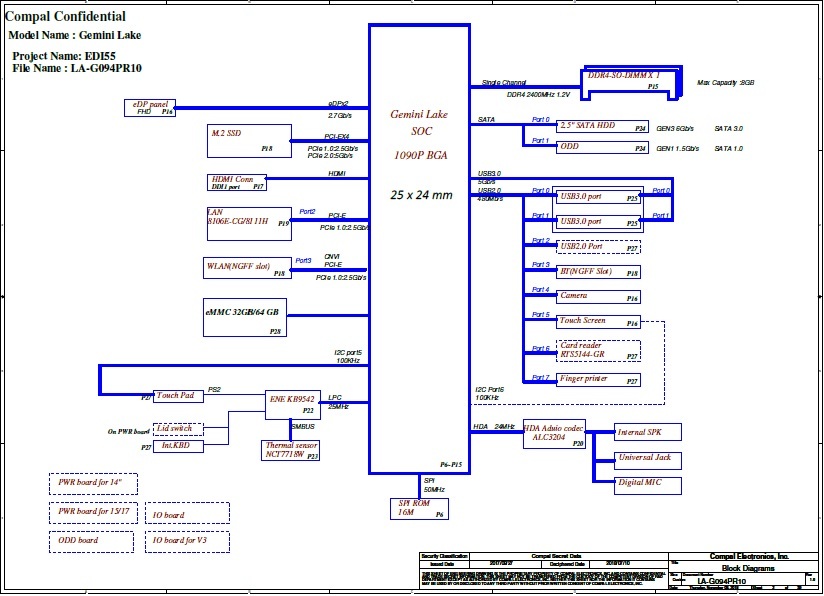
Task: Select the Touch Screen block
Action: click(598, 321)
